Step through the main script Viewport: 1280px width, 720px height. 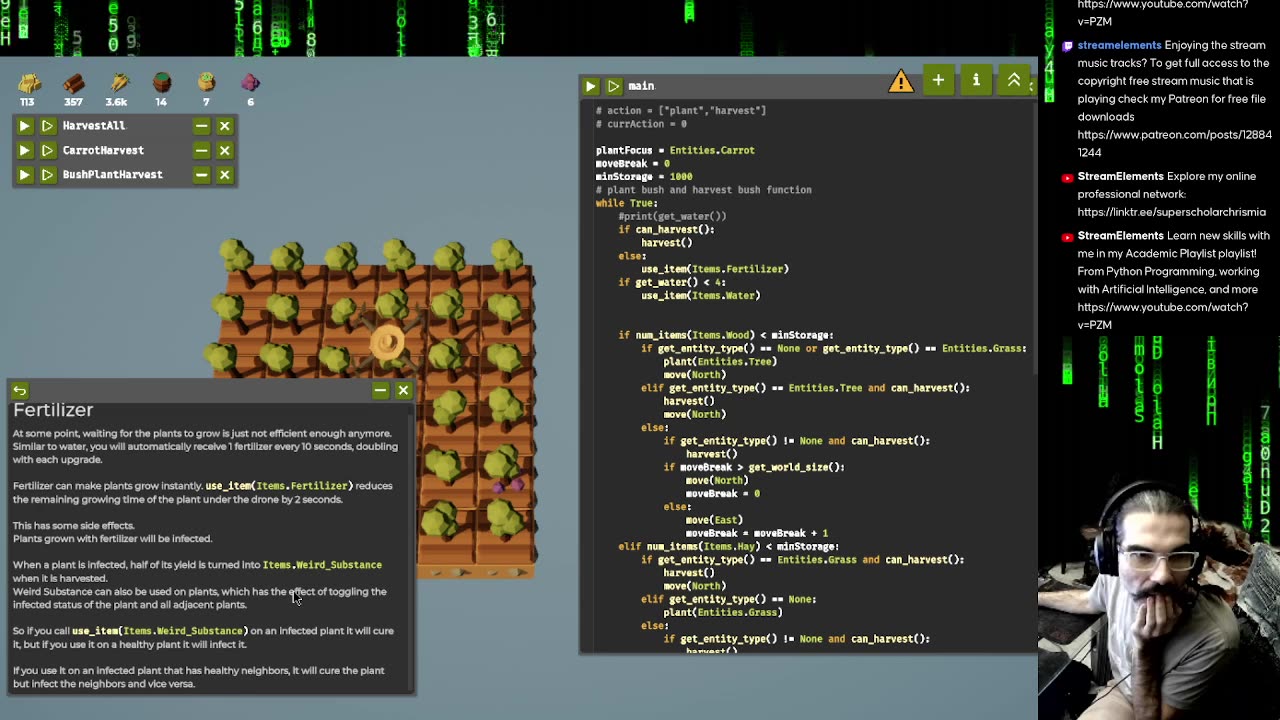point(614,86)
